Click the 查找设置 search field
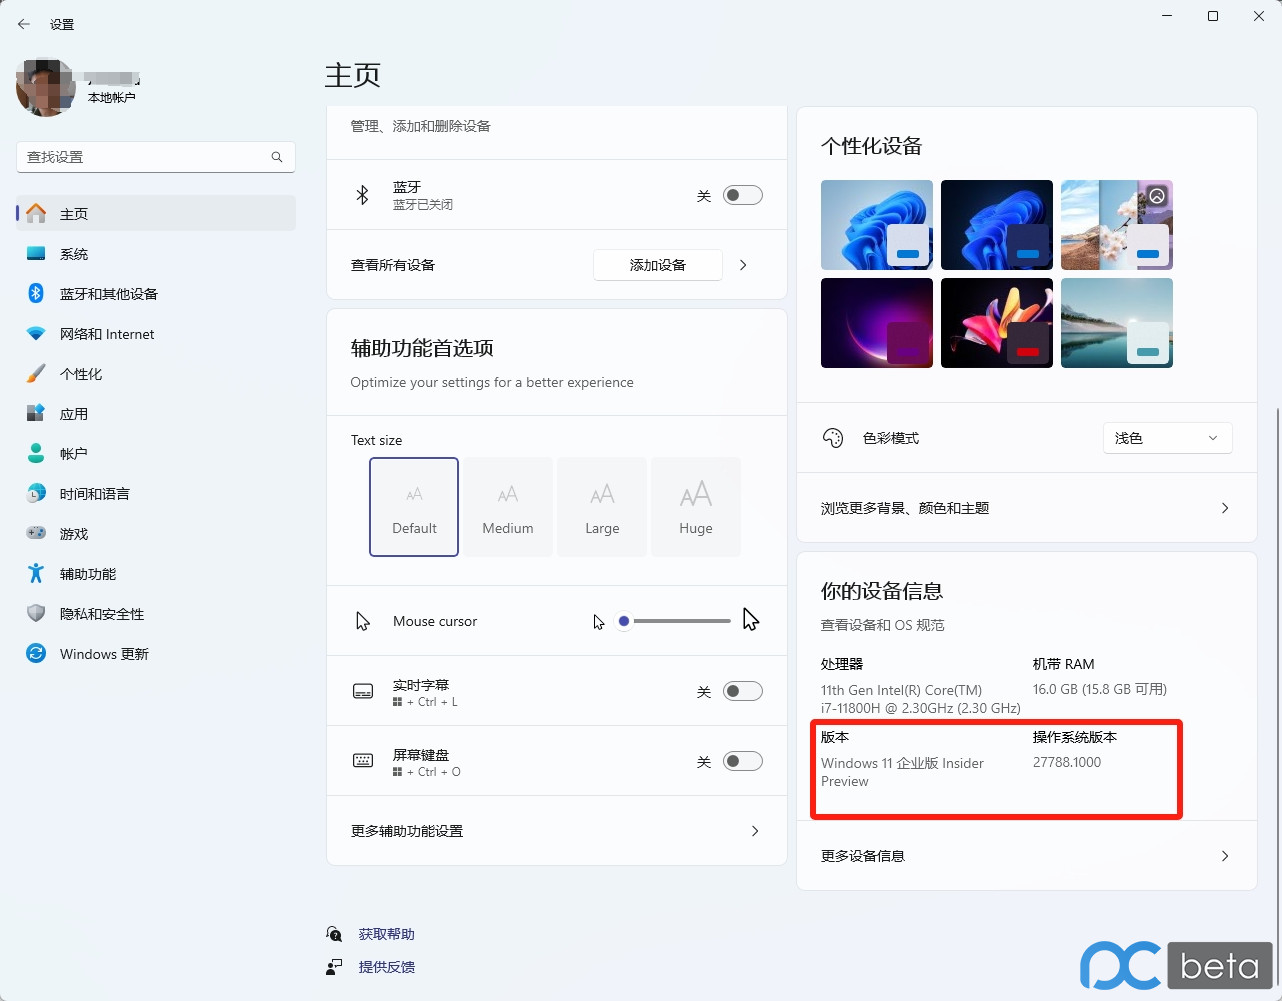1282x1001 pixels. (x=156, y=157)
